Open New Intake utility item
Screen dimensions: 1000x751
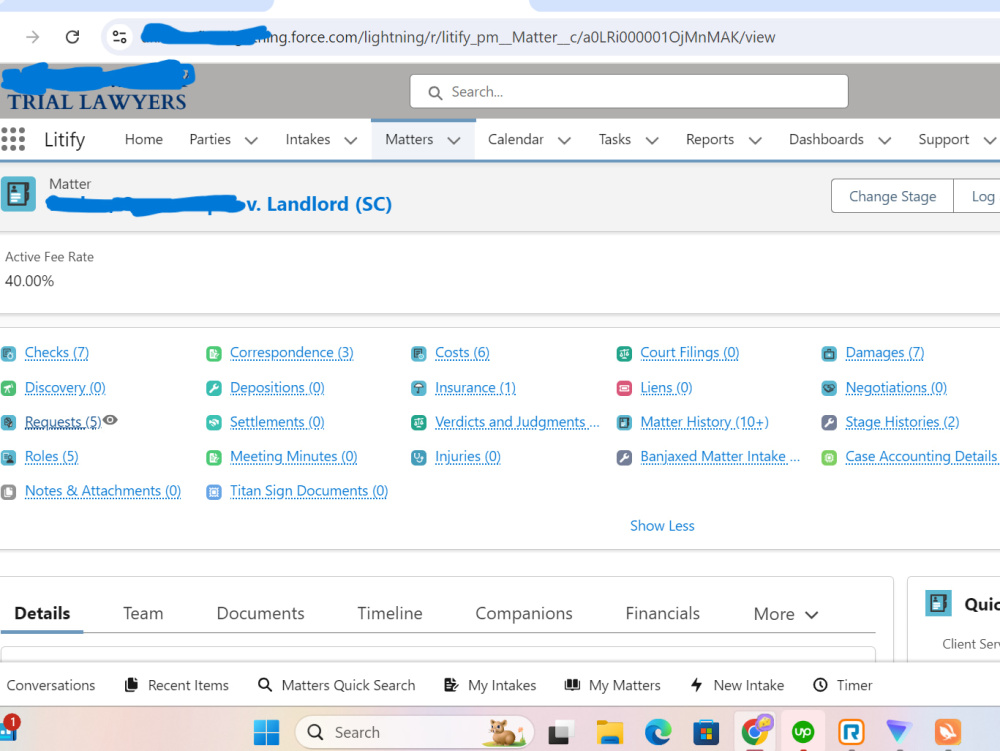pyautogui.click(x=737, y=685)
